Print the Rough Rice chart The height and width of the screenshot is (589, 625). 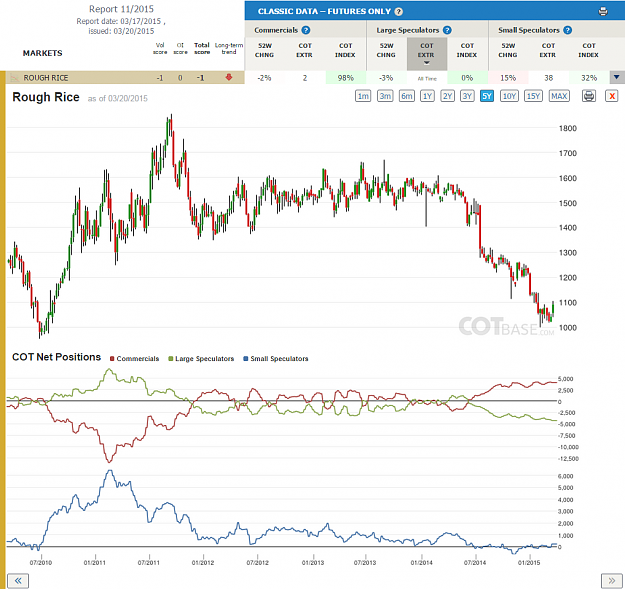[589, 96]
